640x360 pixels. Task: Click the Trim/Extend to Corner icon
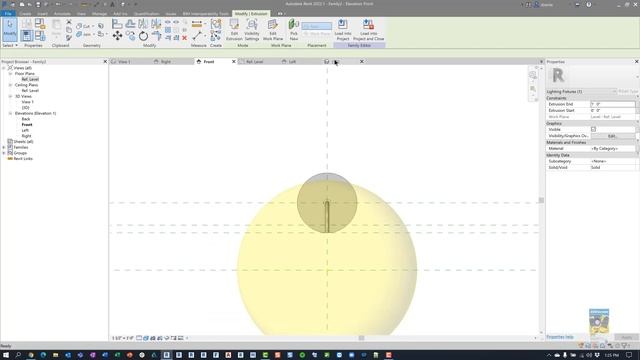pyautogui.click(x=156, y=36)
